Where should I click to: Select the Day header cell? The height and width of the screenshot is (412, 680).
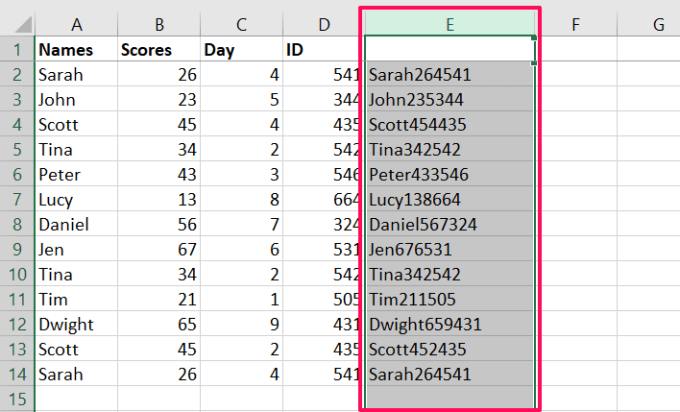pos(242,49)
